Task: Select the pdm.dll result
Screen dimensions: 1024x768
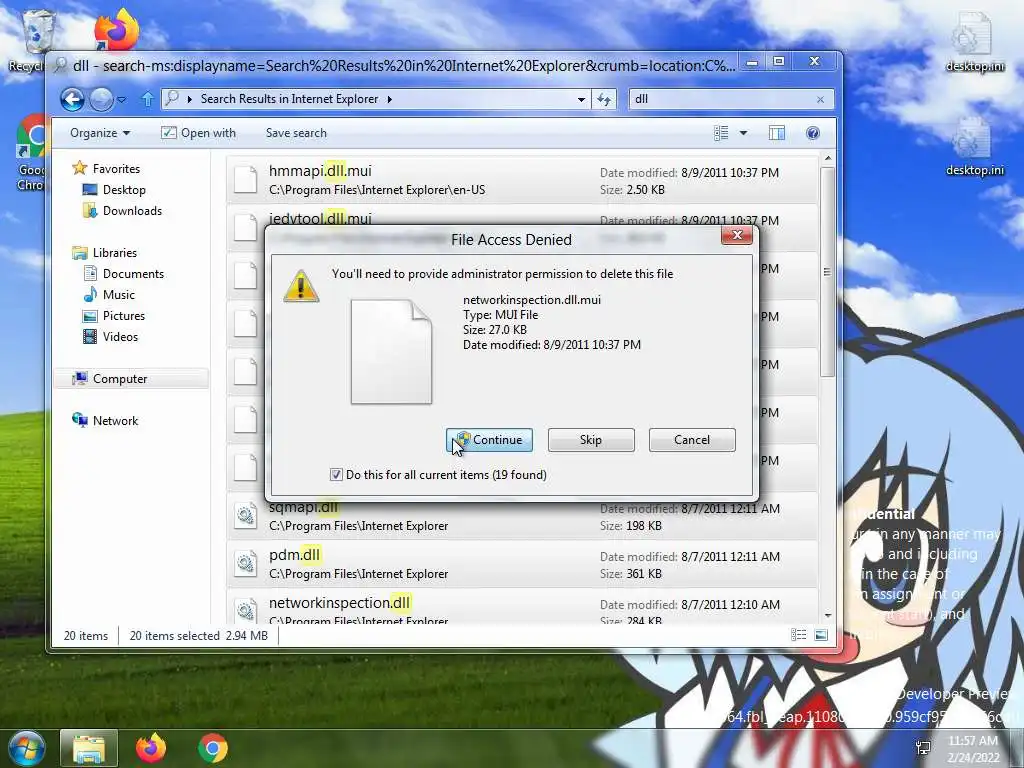Action: (x=522, y=564)
